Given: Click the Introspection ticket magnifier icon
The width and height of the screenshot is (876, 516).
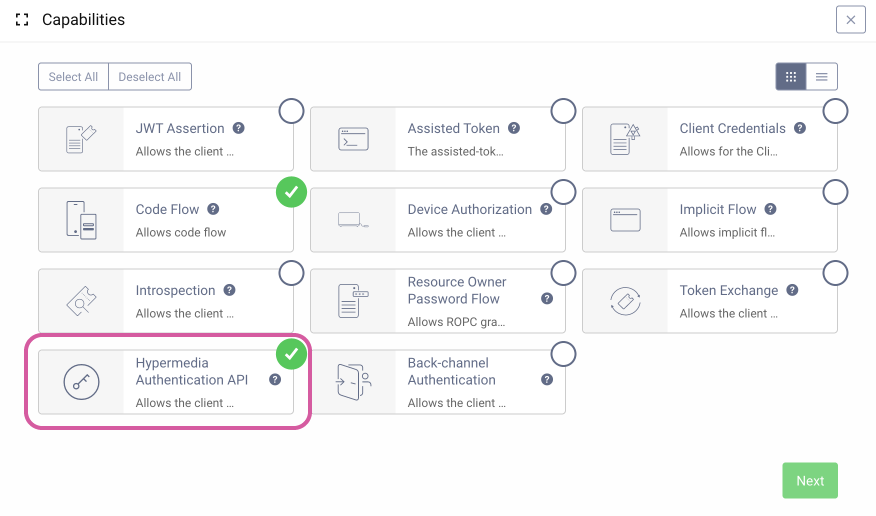Looking at the screenshot, I should point(81,301).
